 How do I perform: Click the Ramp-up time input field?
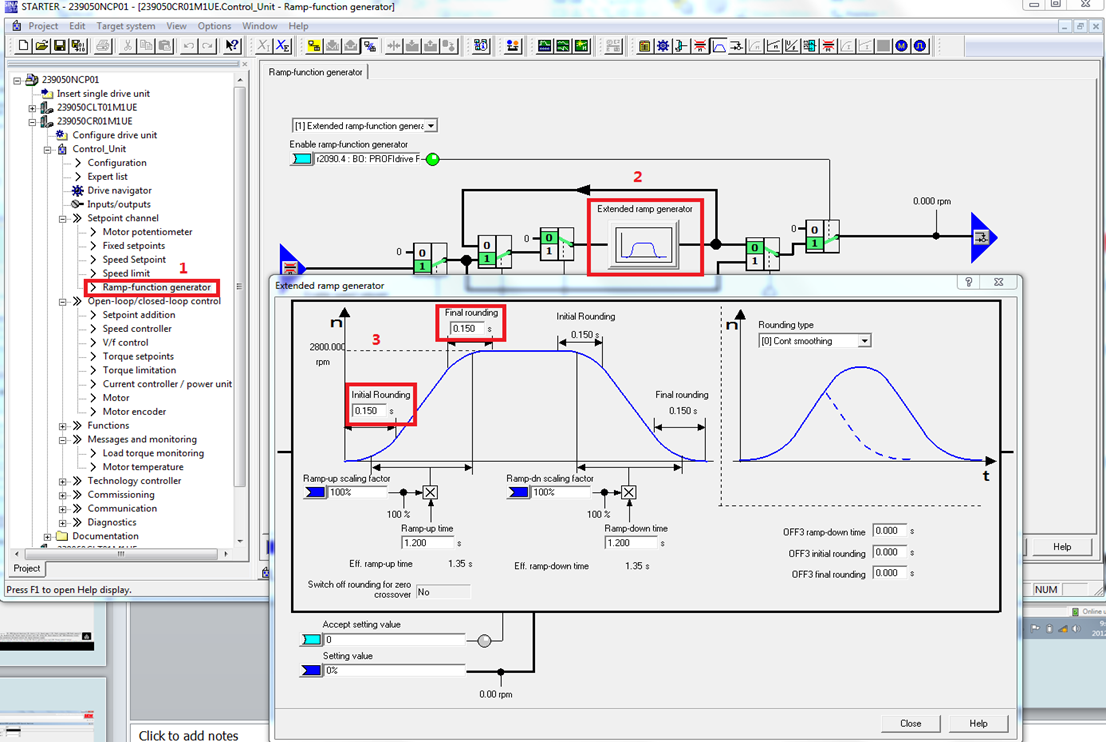[428, 543]
